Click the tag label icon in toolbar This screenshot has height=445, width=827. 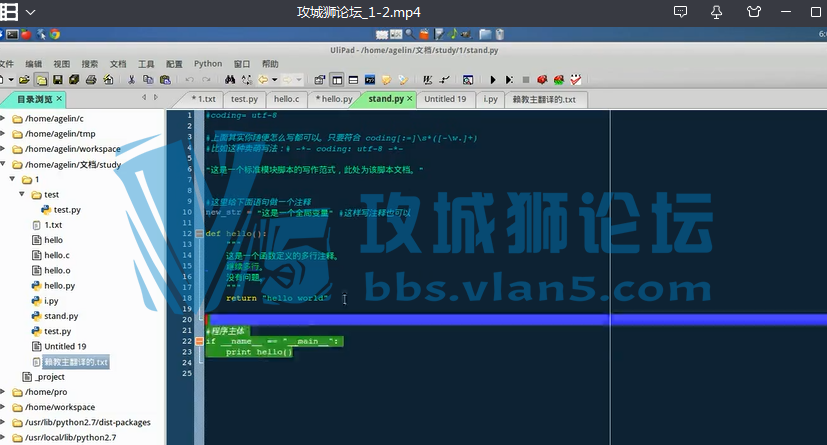[x=403, y=80]
